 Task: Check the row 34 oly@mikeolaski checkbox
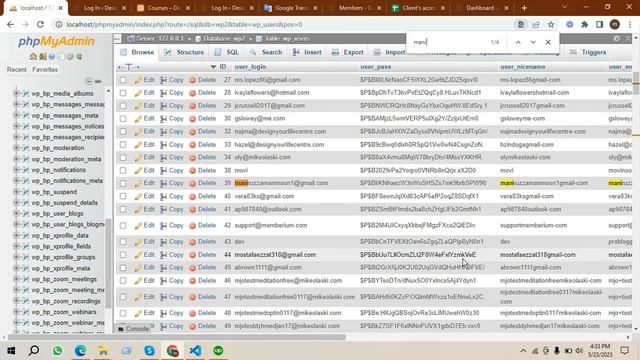click(123, 158)
